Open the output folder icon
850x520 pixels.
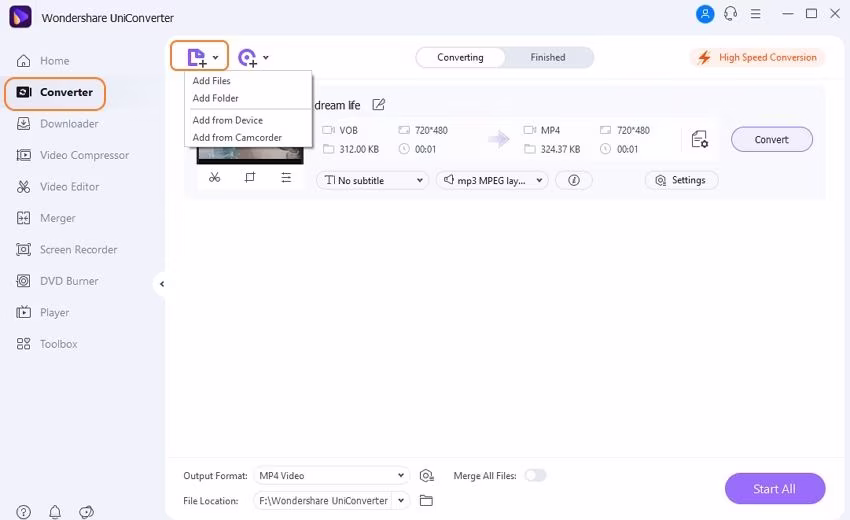point(426,500)
